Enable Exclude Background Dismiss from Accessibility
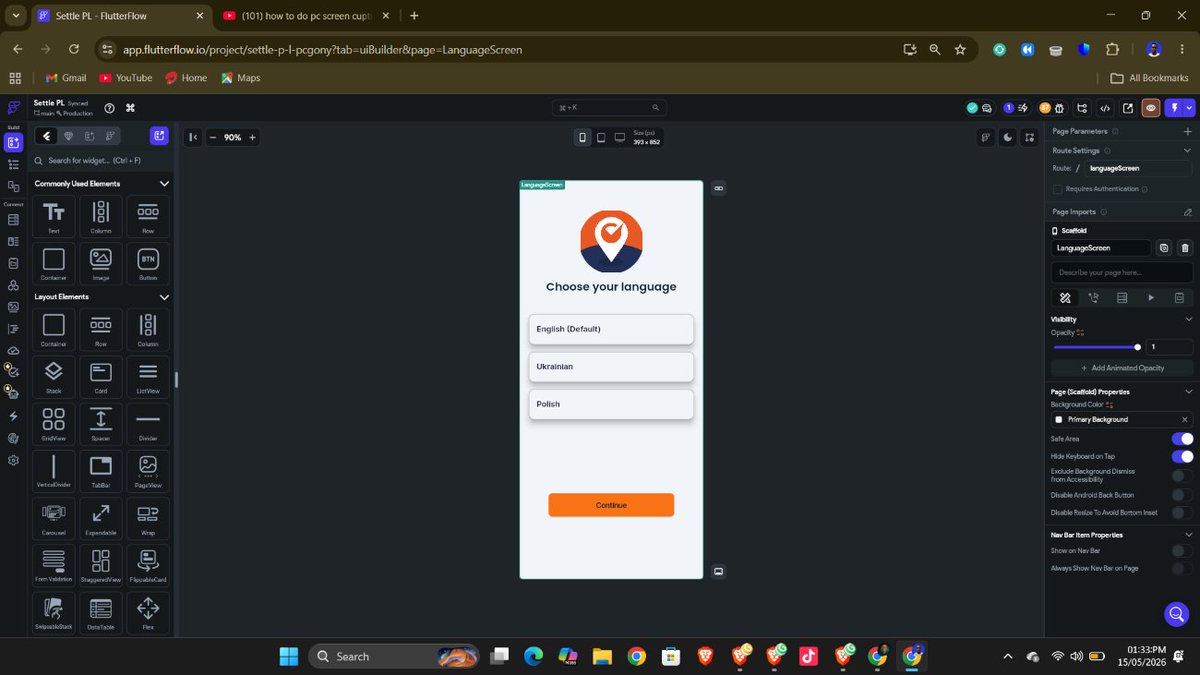1200x675 pixels. tap(1182, 476)
